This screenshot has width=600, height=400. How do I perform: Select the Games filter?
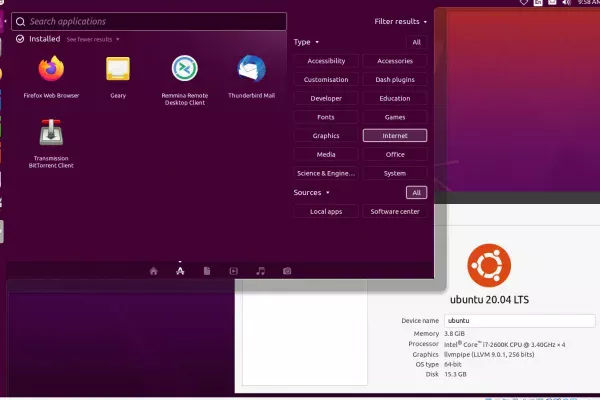[395, 117]
